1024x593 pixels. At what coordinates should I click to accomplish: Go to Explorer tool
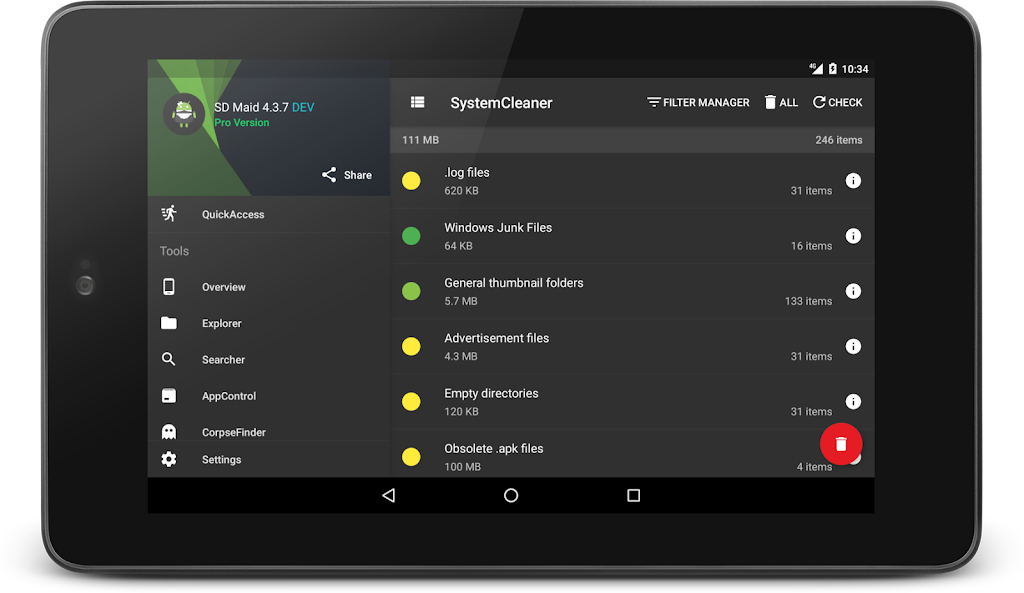point(222,323)
